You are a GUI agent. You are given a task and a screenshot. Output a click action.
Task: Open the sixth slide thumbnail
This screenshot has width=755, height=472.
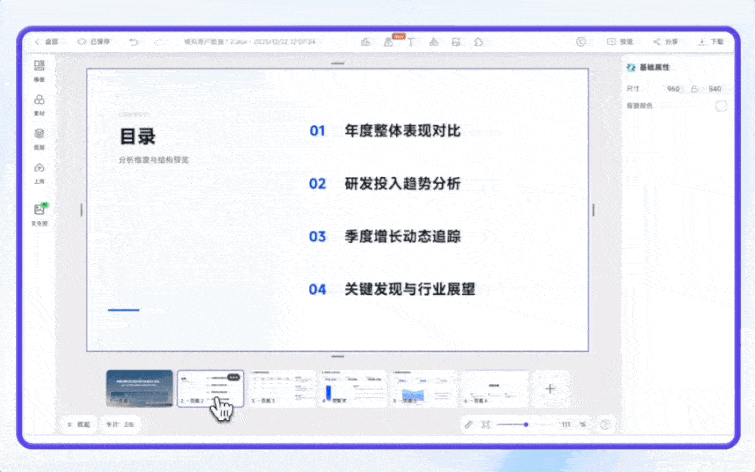pos(495,388)
